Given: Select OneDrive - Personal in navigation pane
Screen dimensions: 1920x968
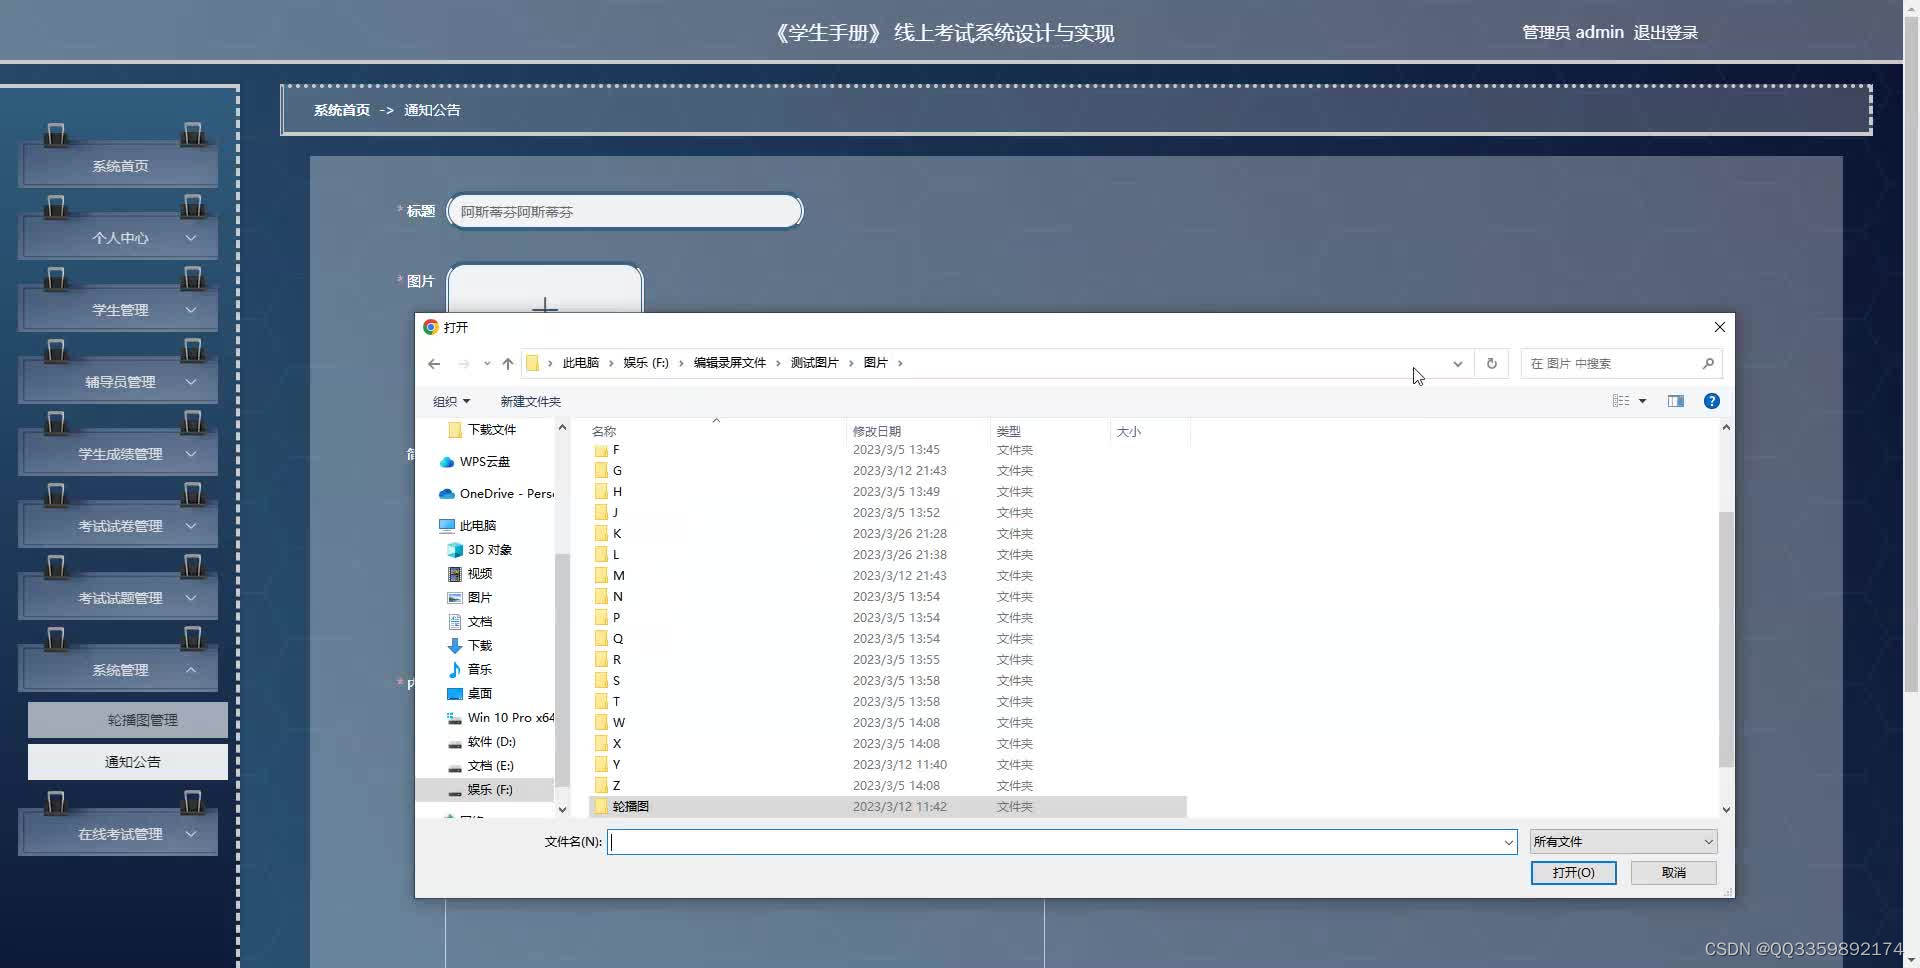Looking at the screenshot, I should [x=495, y=493].
